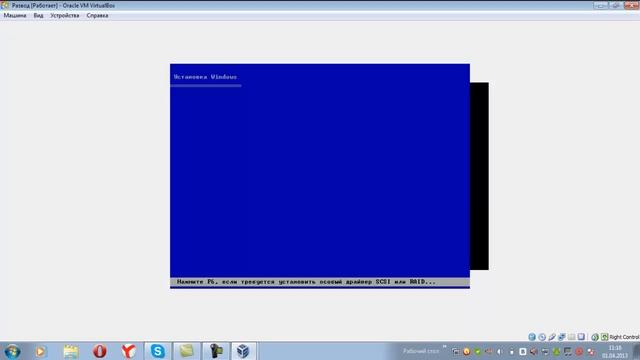Click the Установка Windows heading text
The height and width of the screenshot is (360, 640).
(205, 77)
